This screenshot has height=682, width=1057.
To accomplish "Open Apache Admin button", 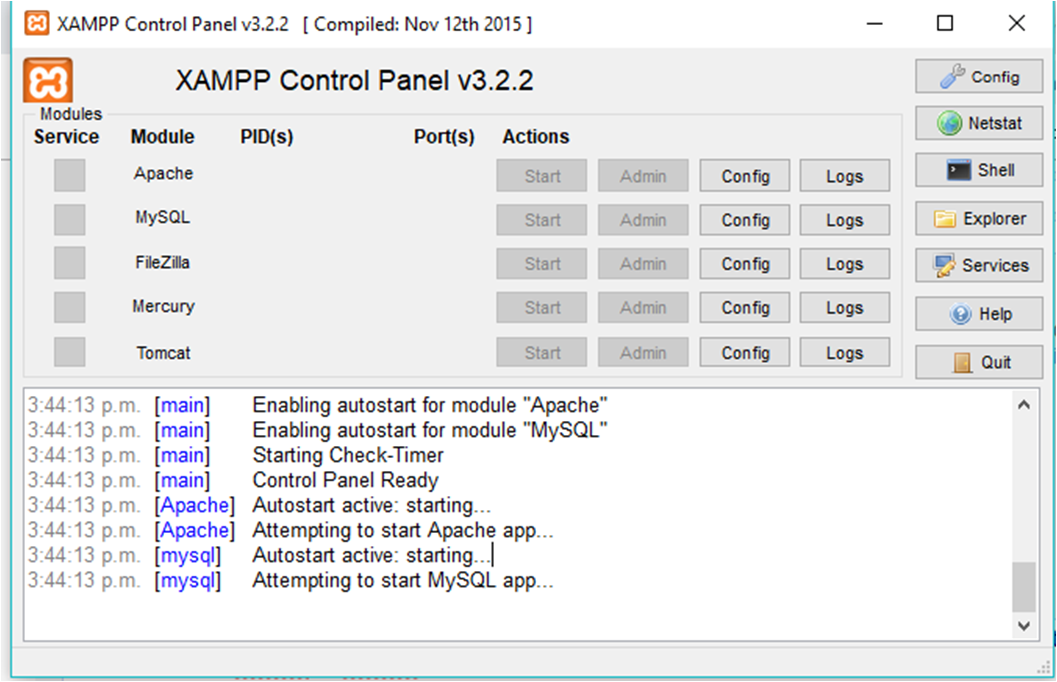I will click(643, 176).
